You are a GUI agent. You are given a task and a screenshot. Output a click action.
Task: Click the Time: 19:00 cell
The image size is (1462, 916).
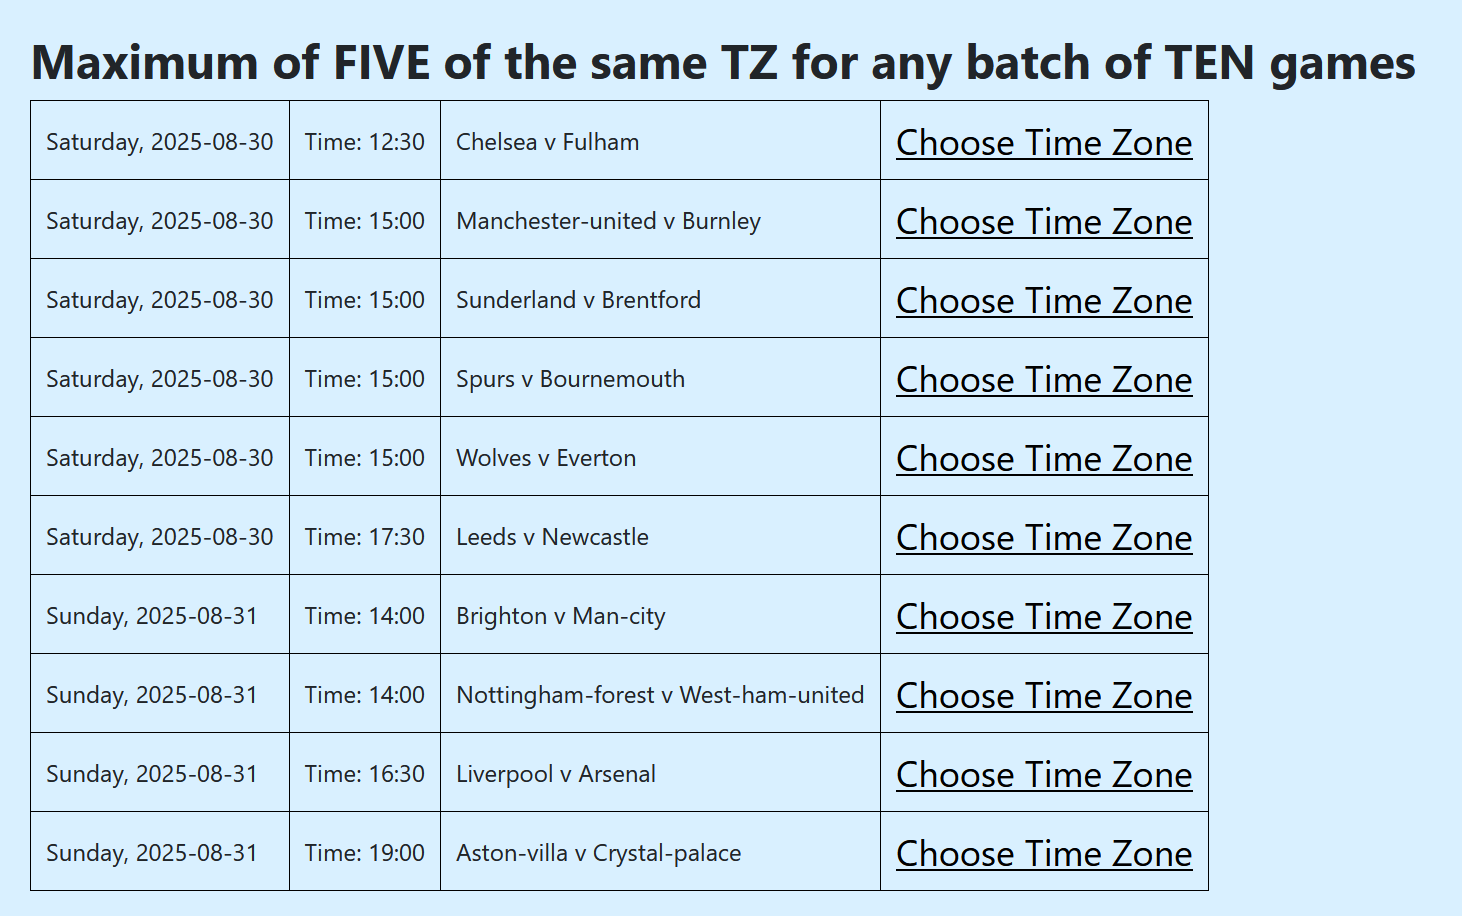(365, 853)
